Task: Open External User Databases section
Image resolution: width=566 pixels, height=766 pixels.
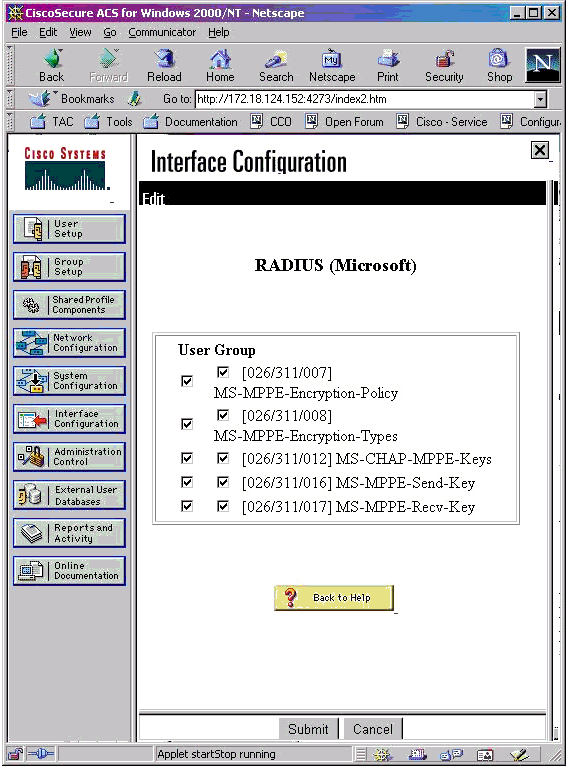Action: [69, 495]
